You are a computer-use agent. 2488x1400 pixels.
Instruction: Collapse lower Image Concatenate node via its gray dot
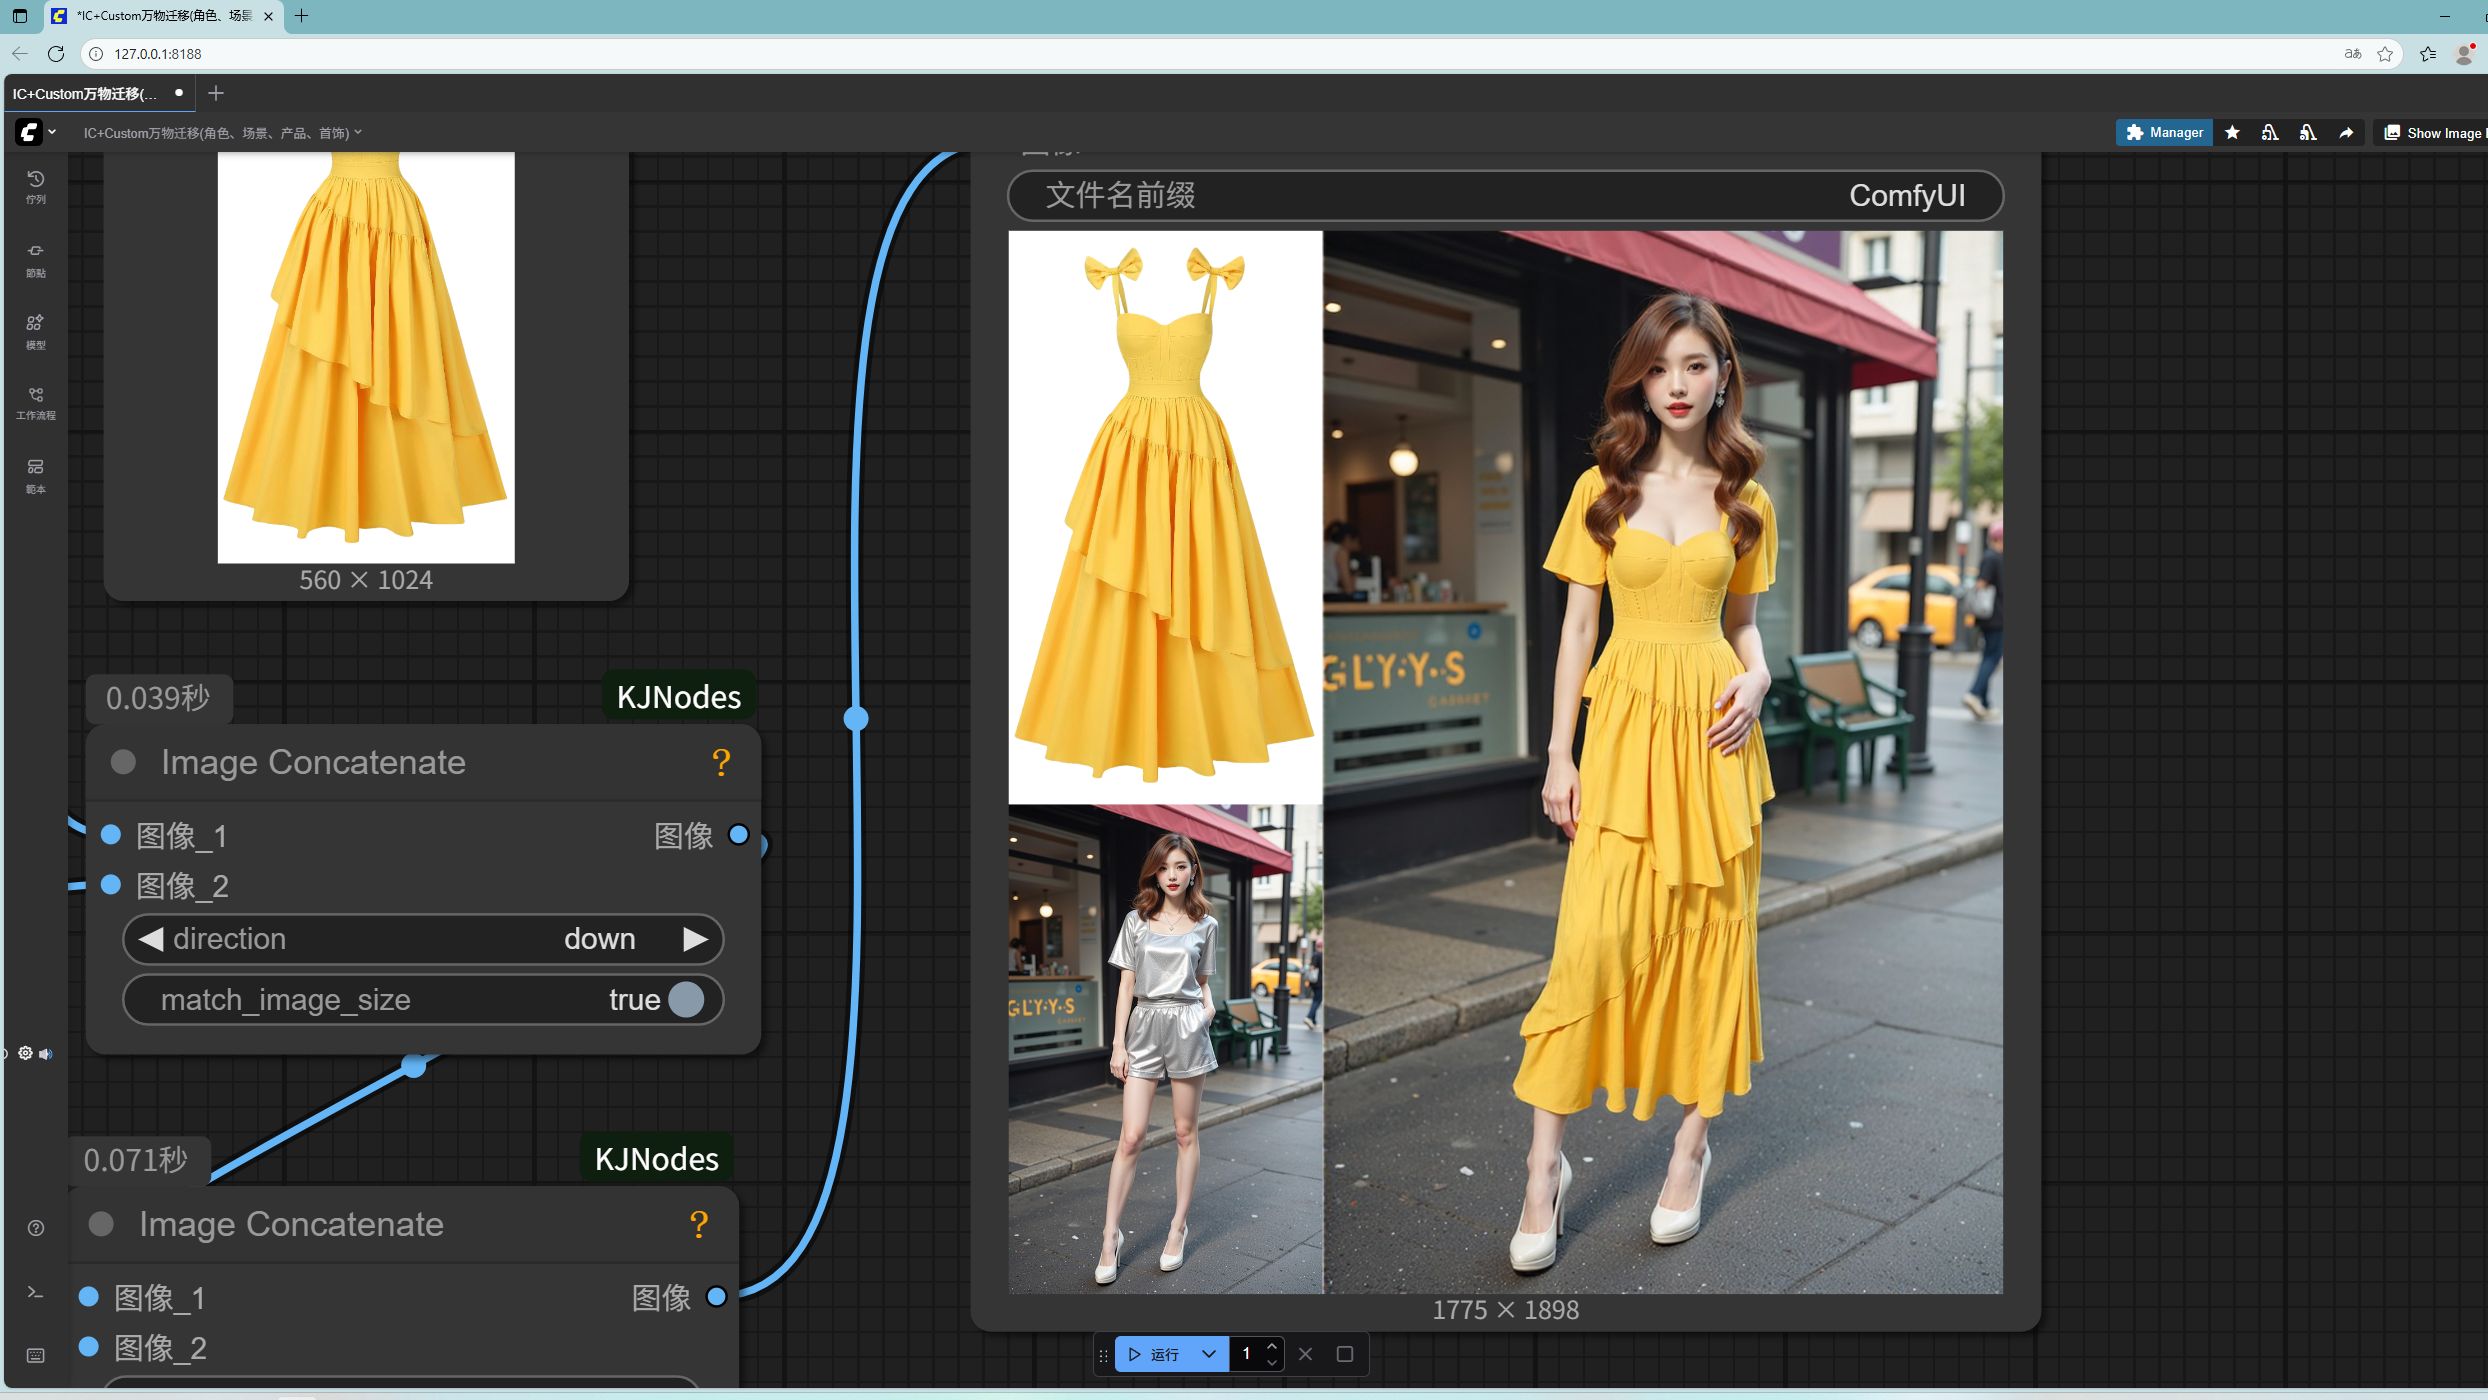click(x=101, y=1224)
